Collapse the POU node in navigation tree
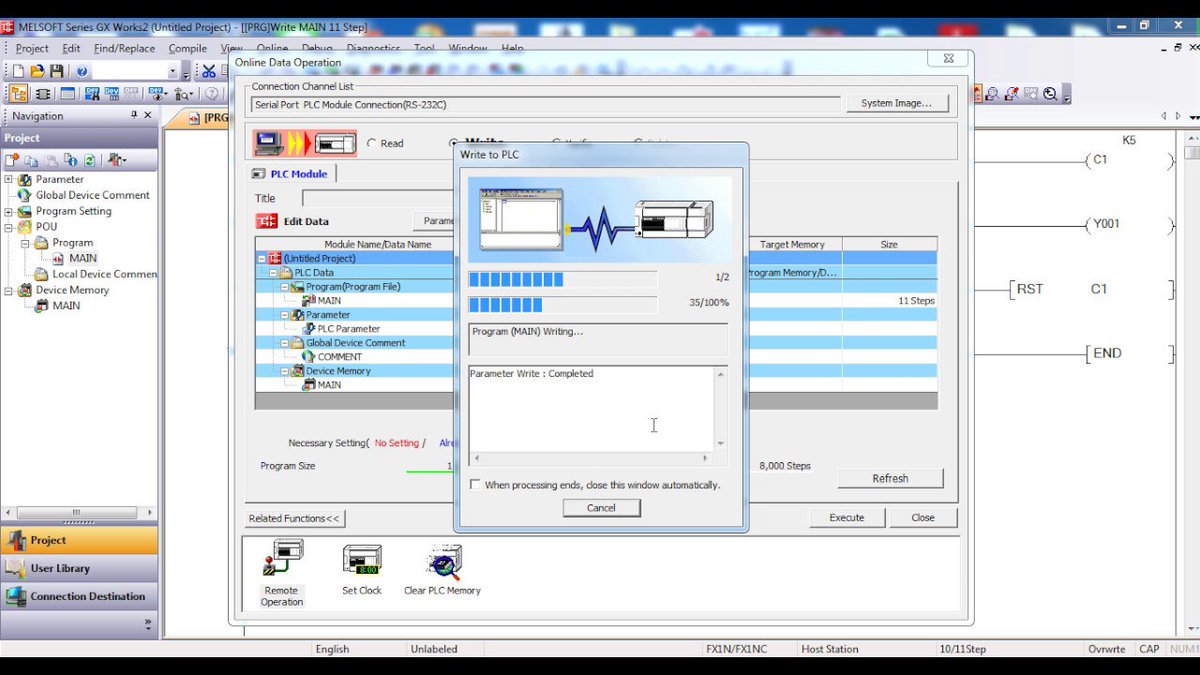1200x675 pixels. point(9,227)
